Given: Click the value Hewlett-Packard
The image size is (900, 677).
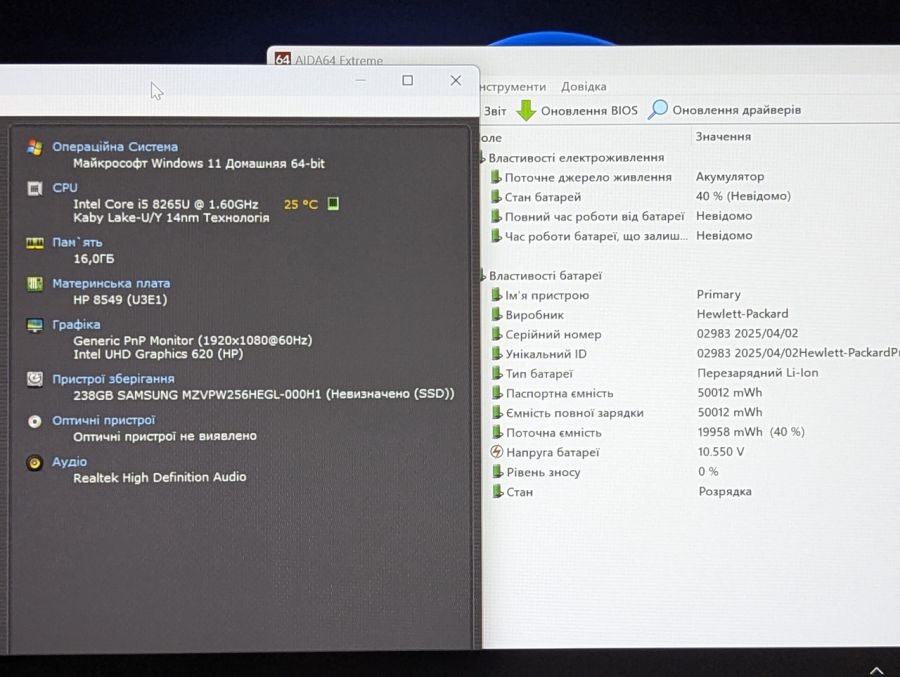Looking at the screenshot, I should pos(743,314).
